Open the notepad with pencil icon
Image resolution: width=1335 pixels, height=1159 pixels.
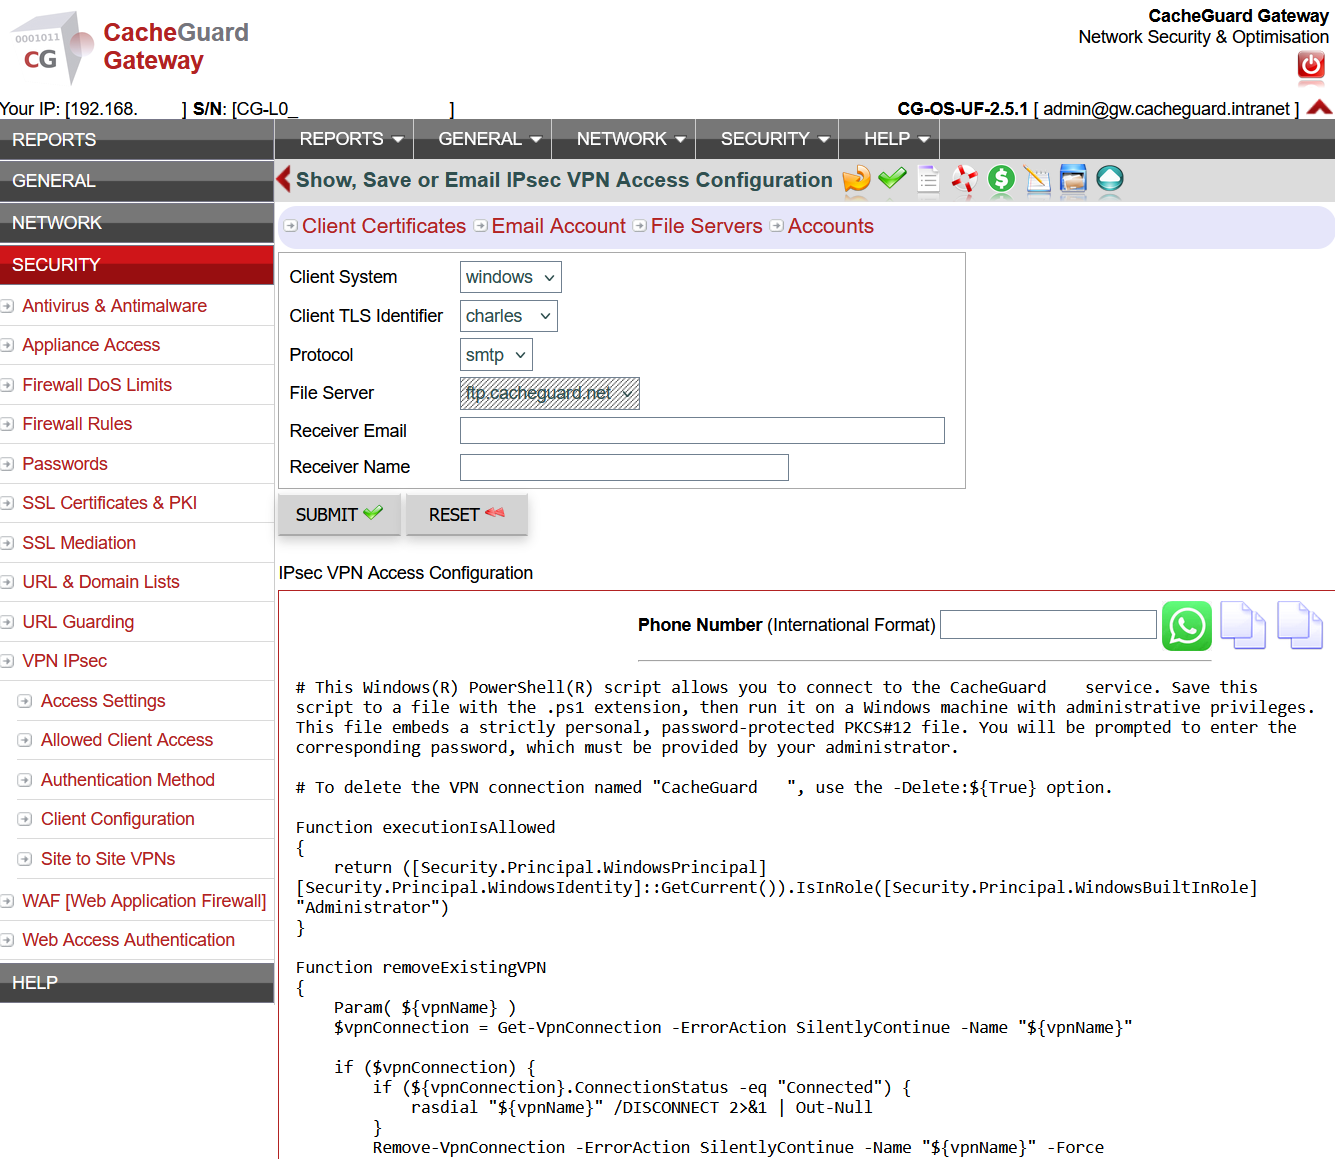pyautogui.click(x=1037, y=179)
